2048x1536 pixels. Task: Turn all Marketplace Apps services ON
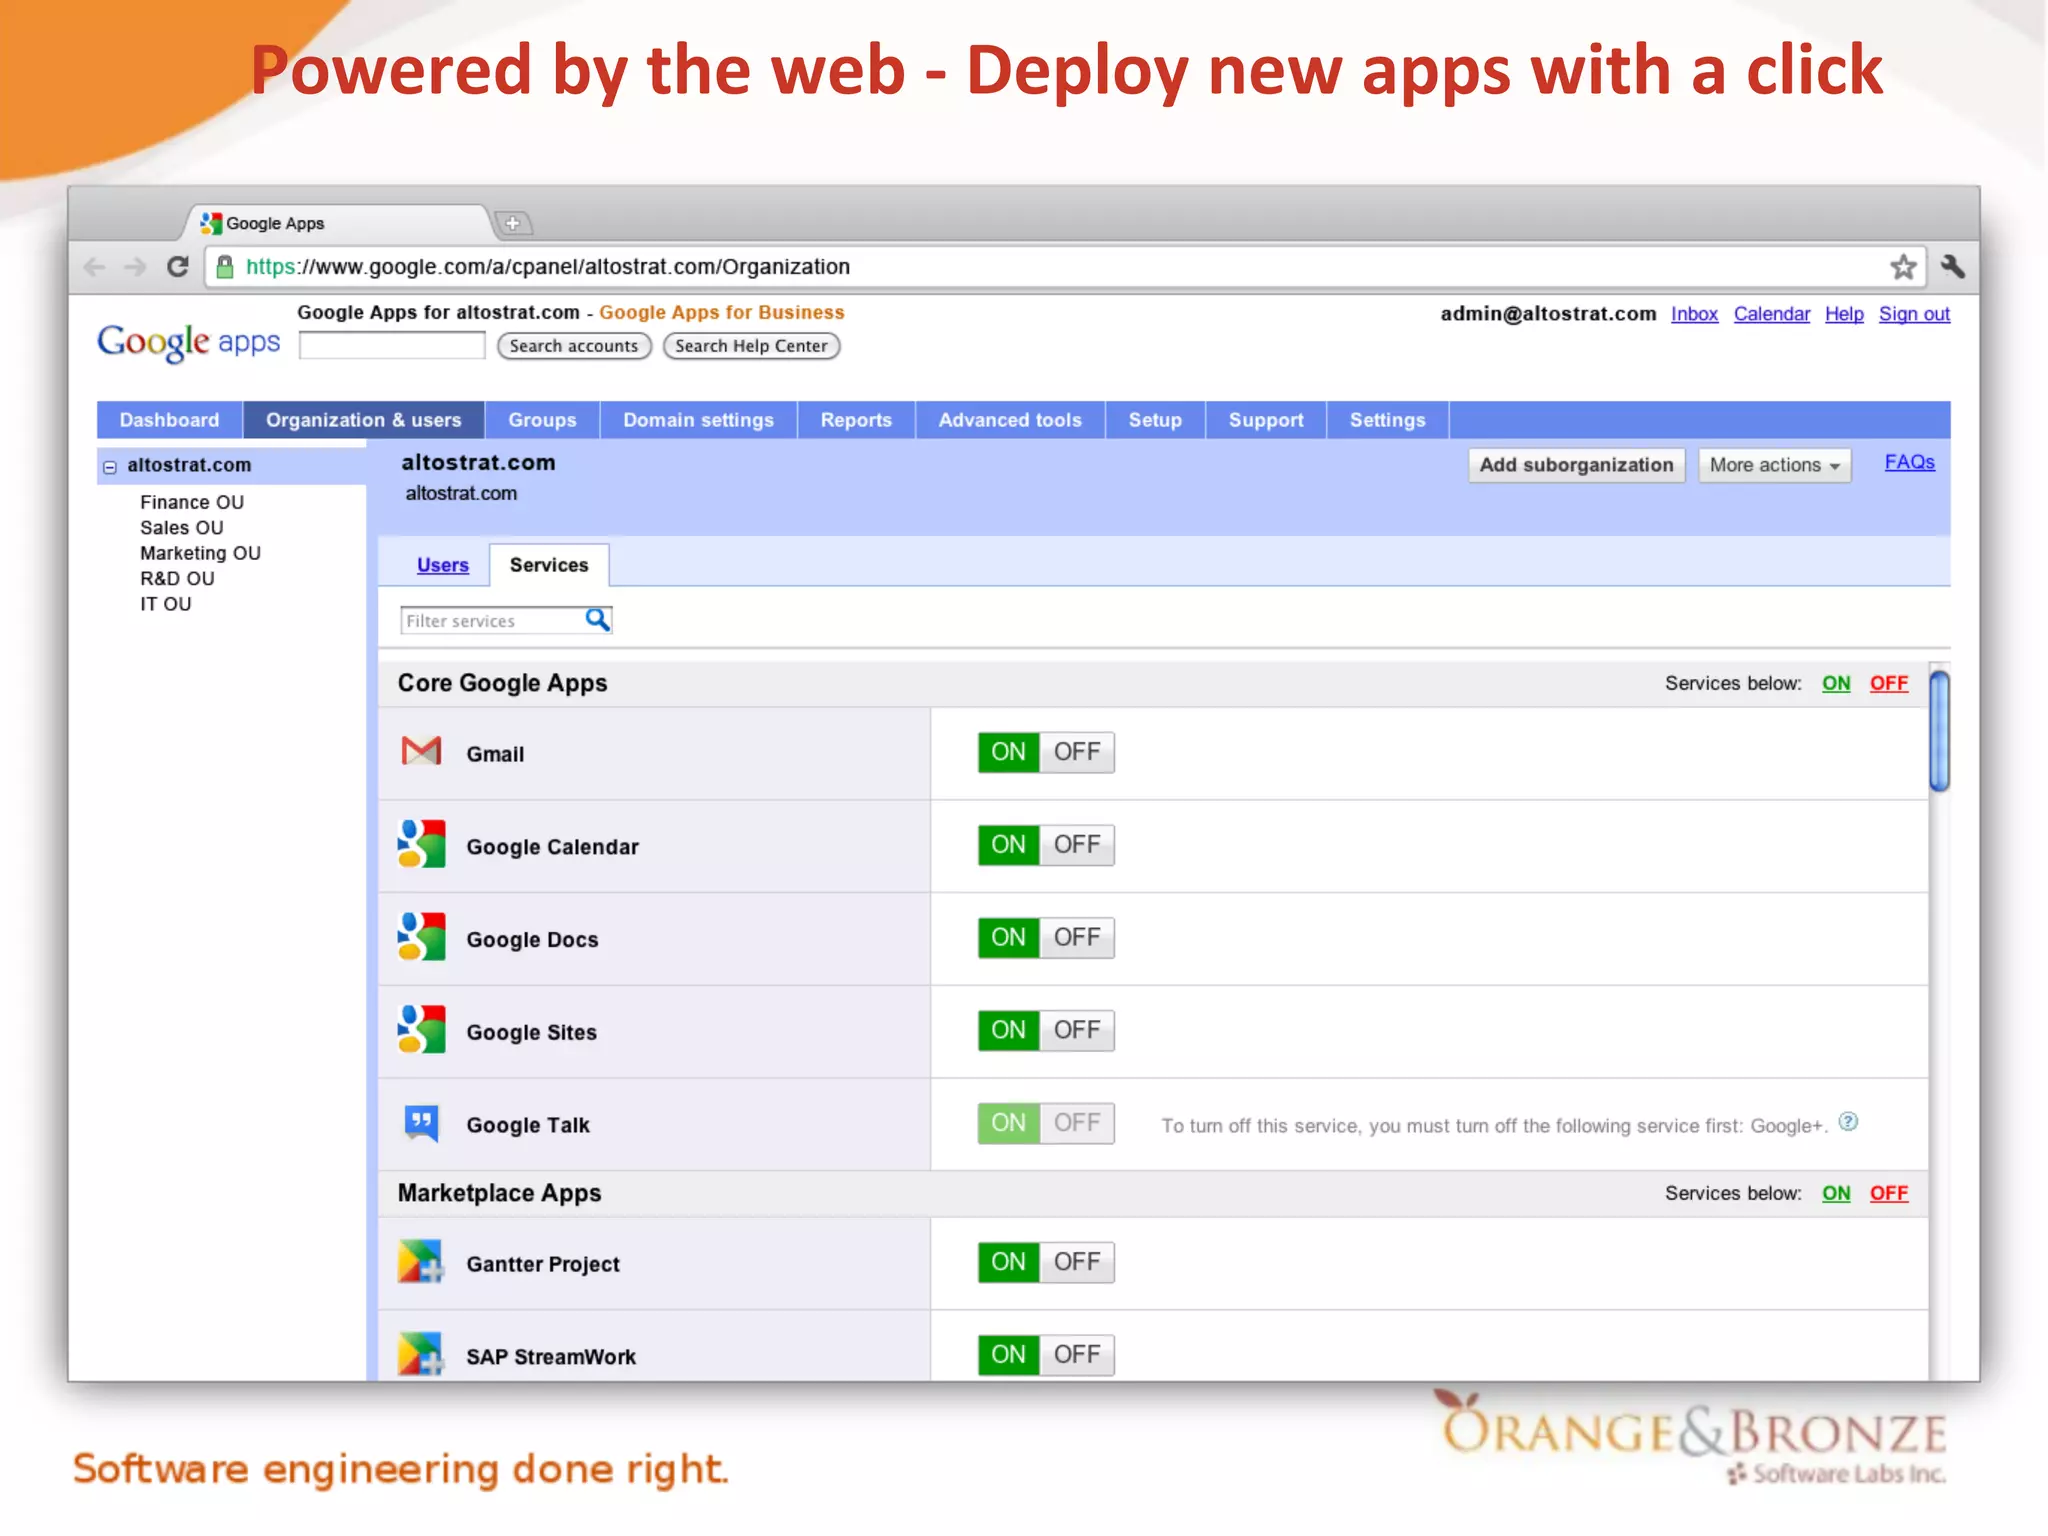coord(1836,1193)
